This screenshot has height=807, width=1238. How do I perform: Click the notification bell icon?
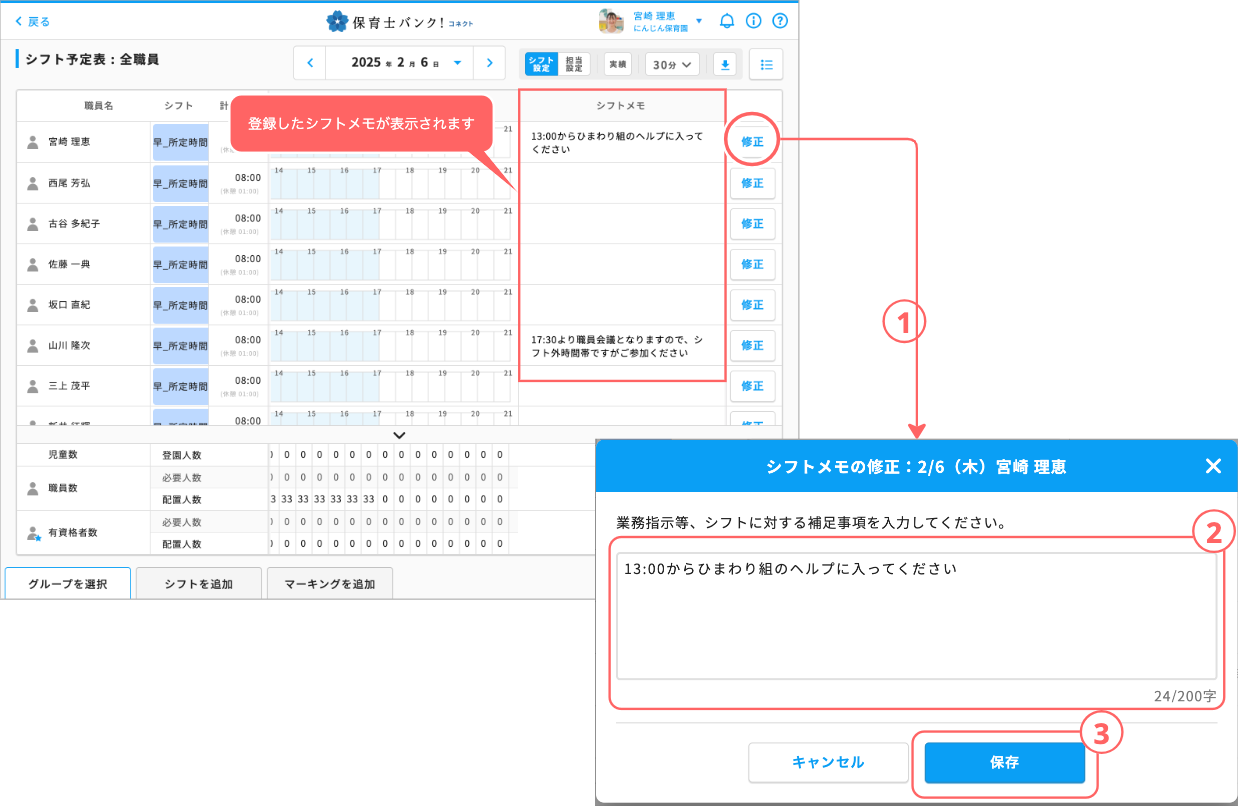point(727,21)
